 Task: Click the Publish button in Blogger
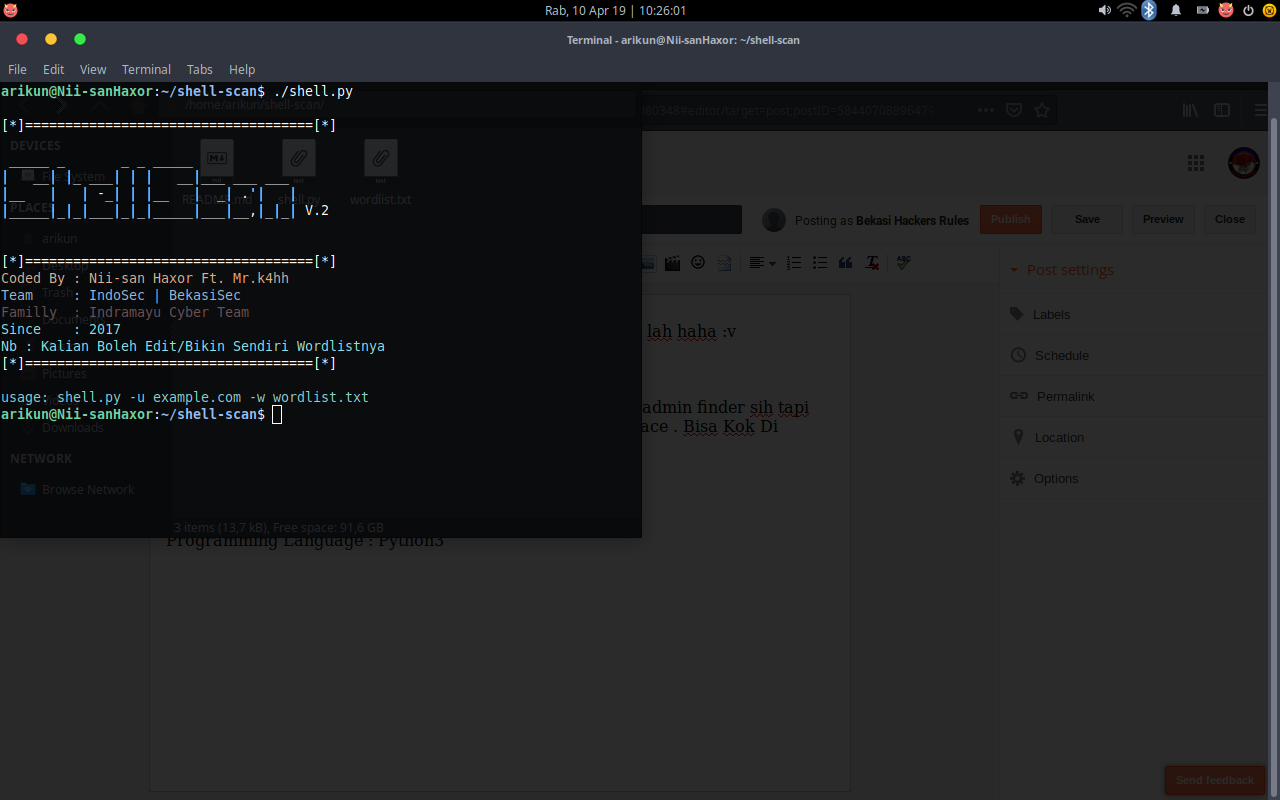[x=1010, y=219]
